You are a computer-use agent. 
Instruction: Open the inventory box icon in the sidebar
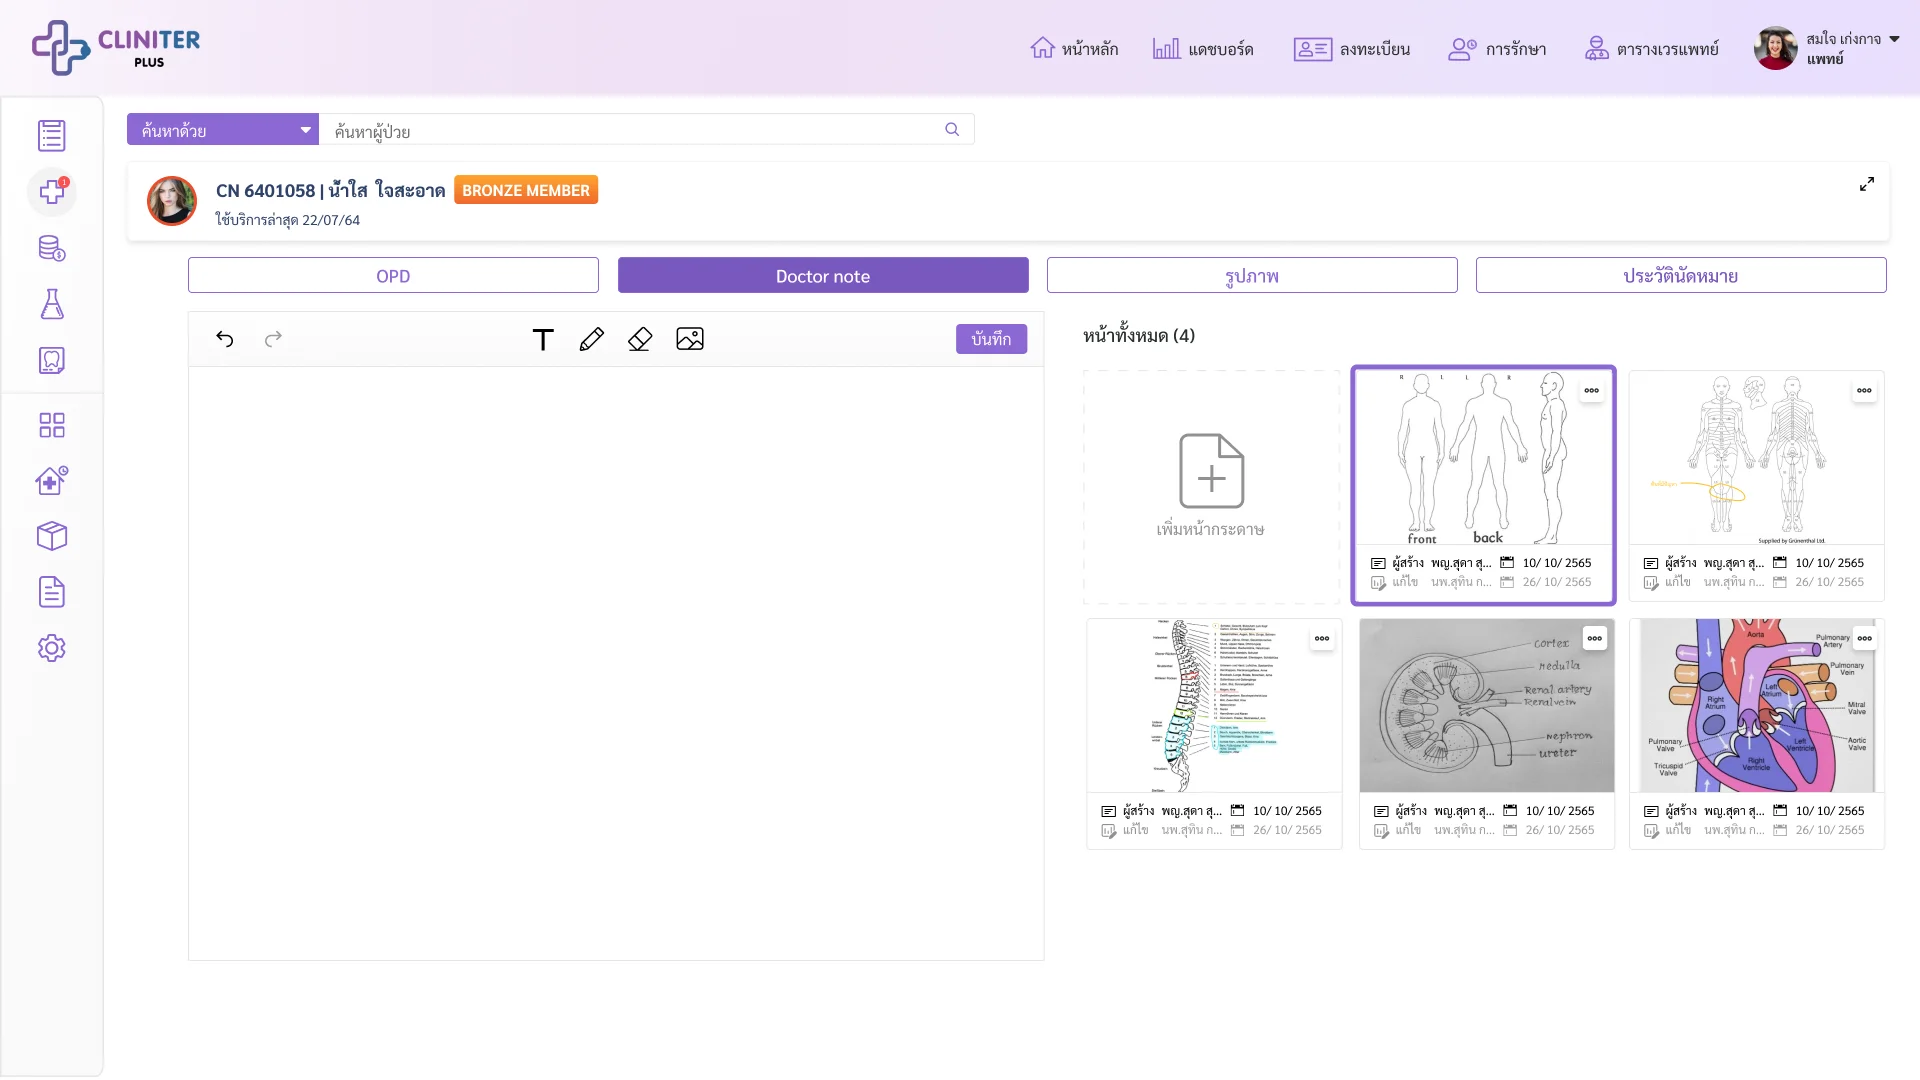[x=52, y=536]
